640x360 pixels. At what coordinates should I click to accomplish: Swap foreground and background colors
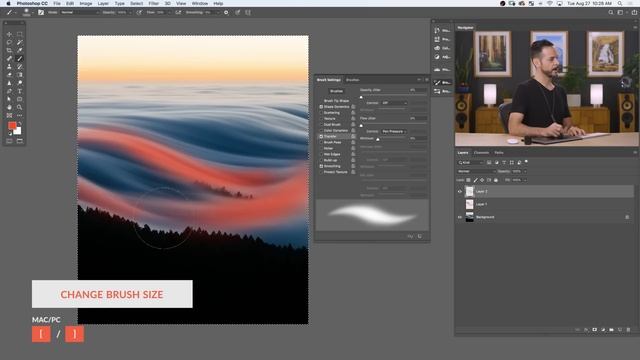[20, 124]
